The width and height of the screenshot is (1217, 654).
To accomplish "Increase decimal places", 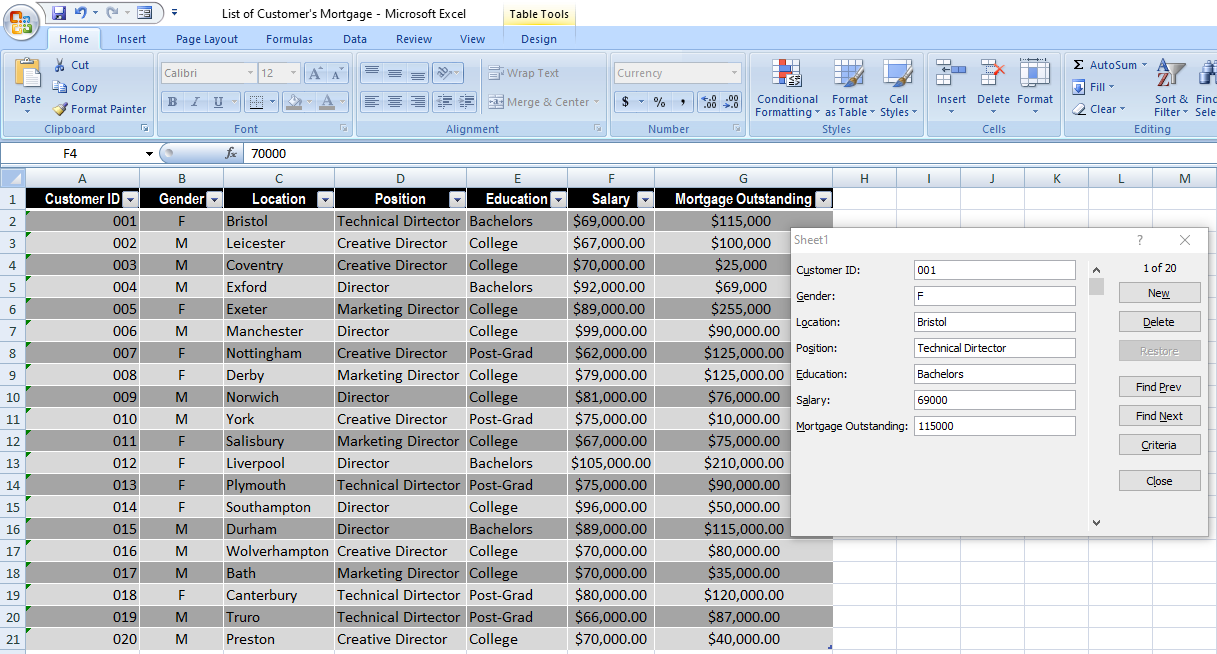I will point(709,102).
